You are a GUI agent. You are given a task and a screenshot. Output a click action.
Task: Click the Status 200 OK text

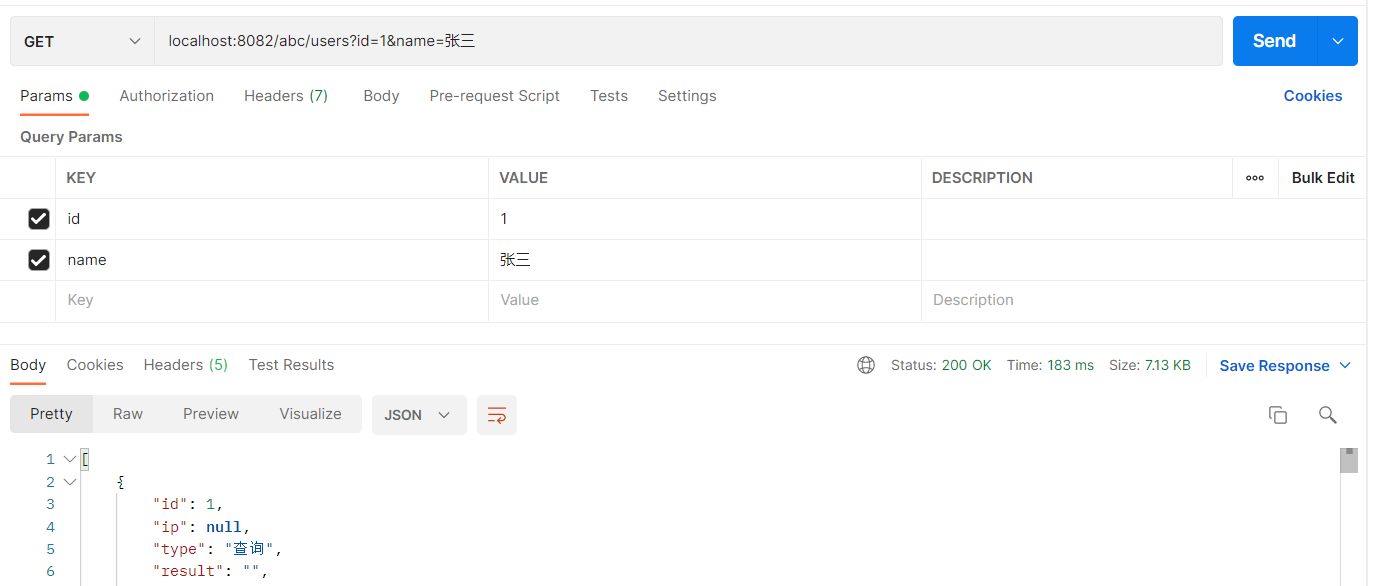coord(941,365)
